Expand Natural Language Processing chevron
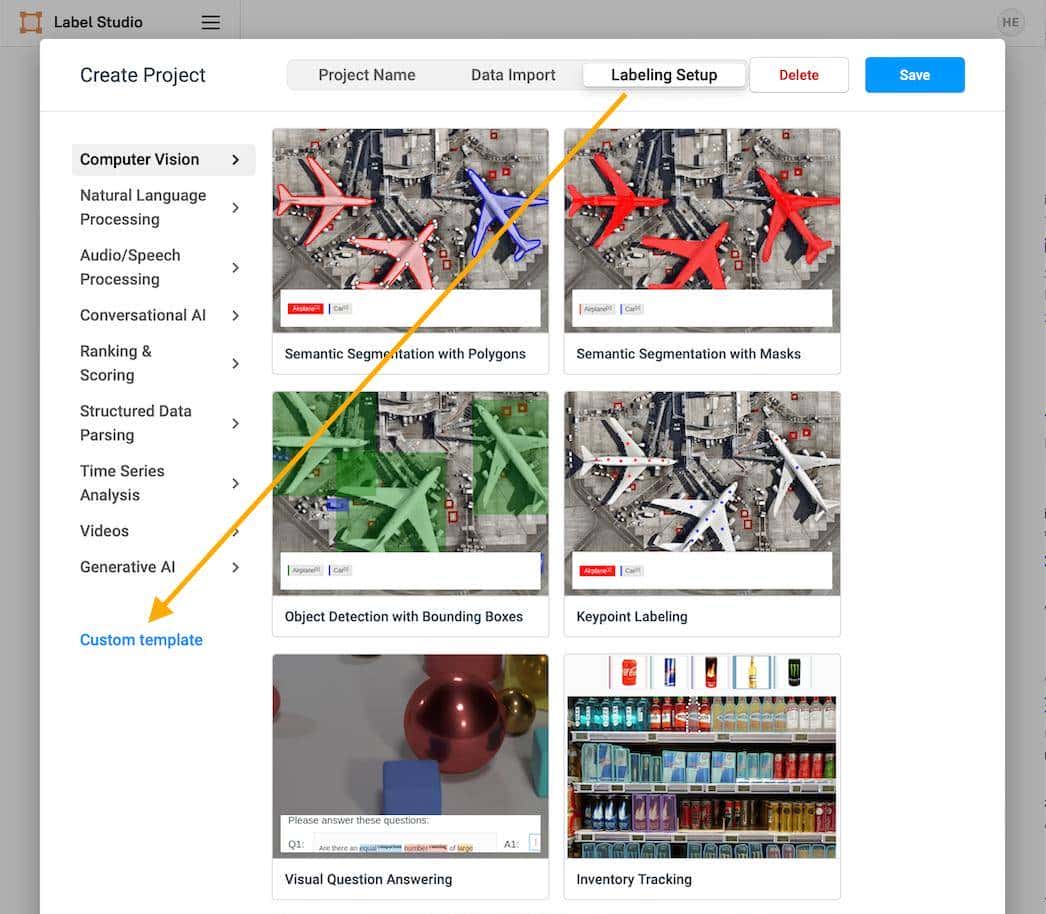The width and height of the screenshot is (1046, 914). [x=236, y=208]
